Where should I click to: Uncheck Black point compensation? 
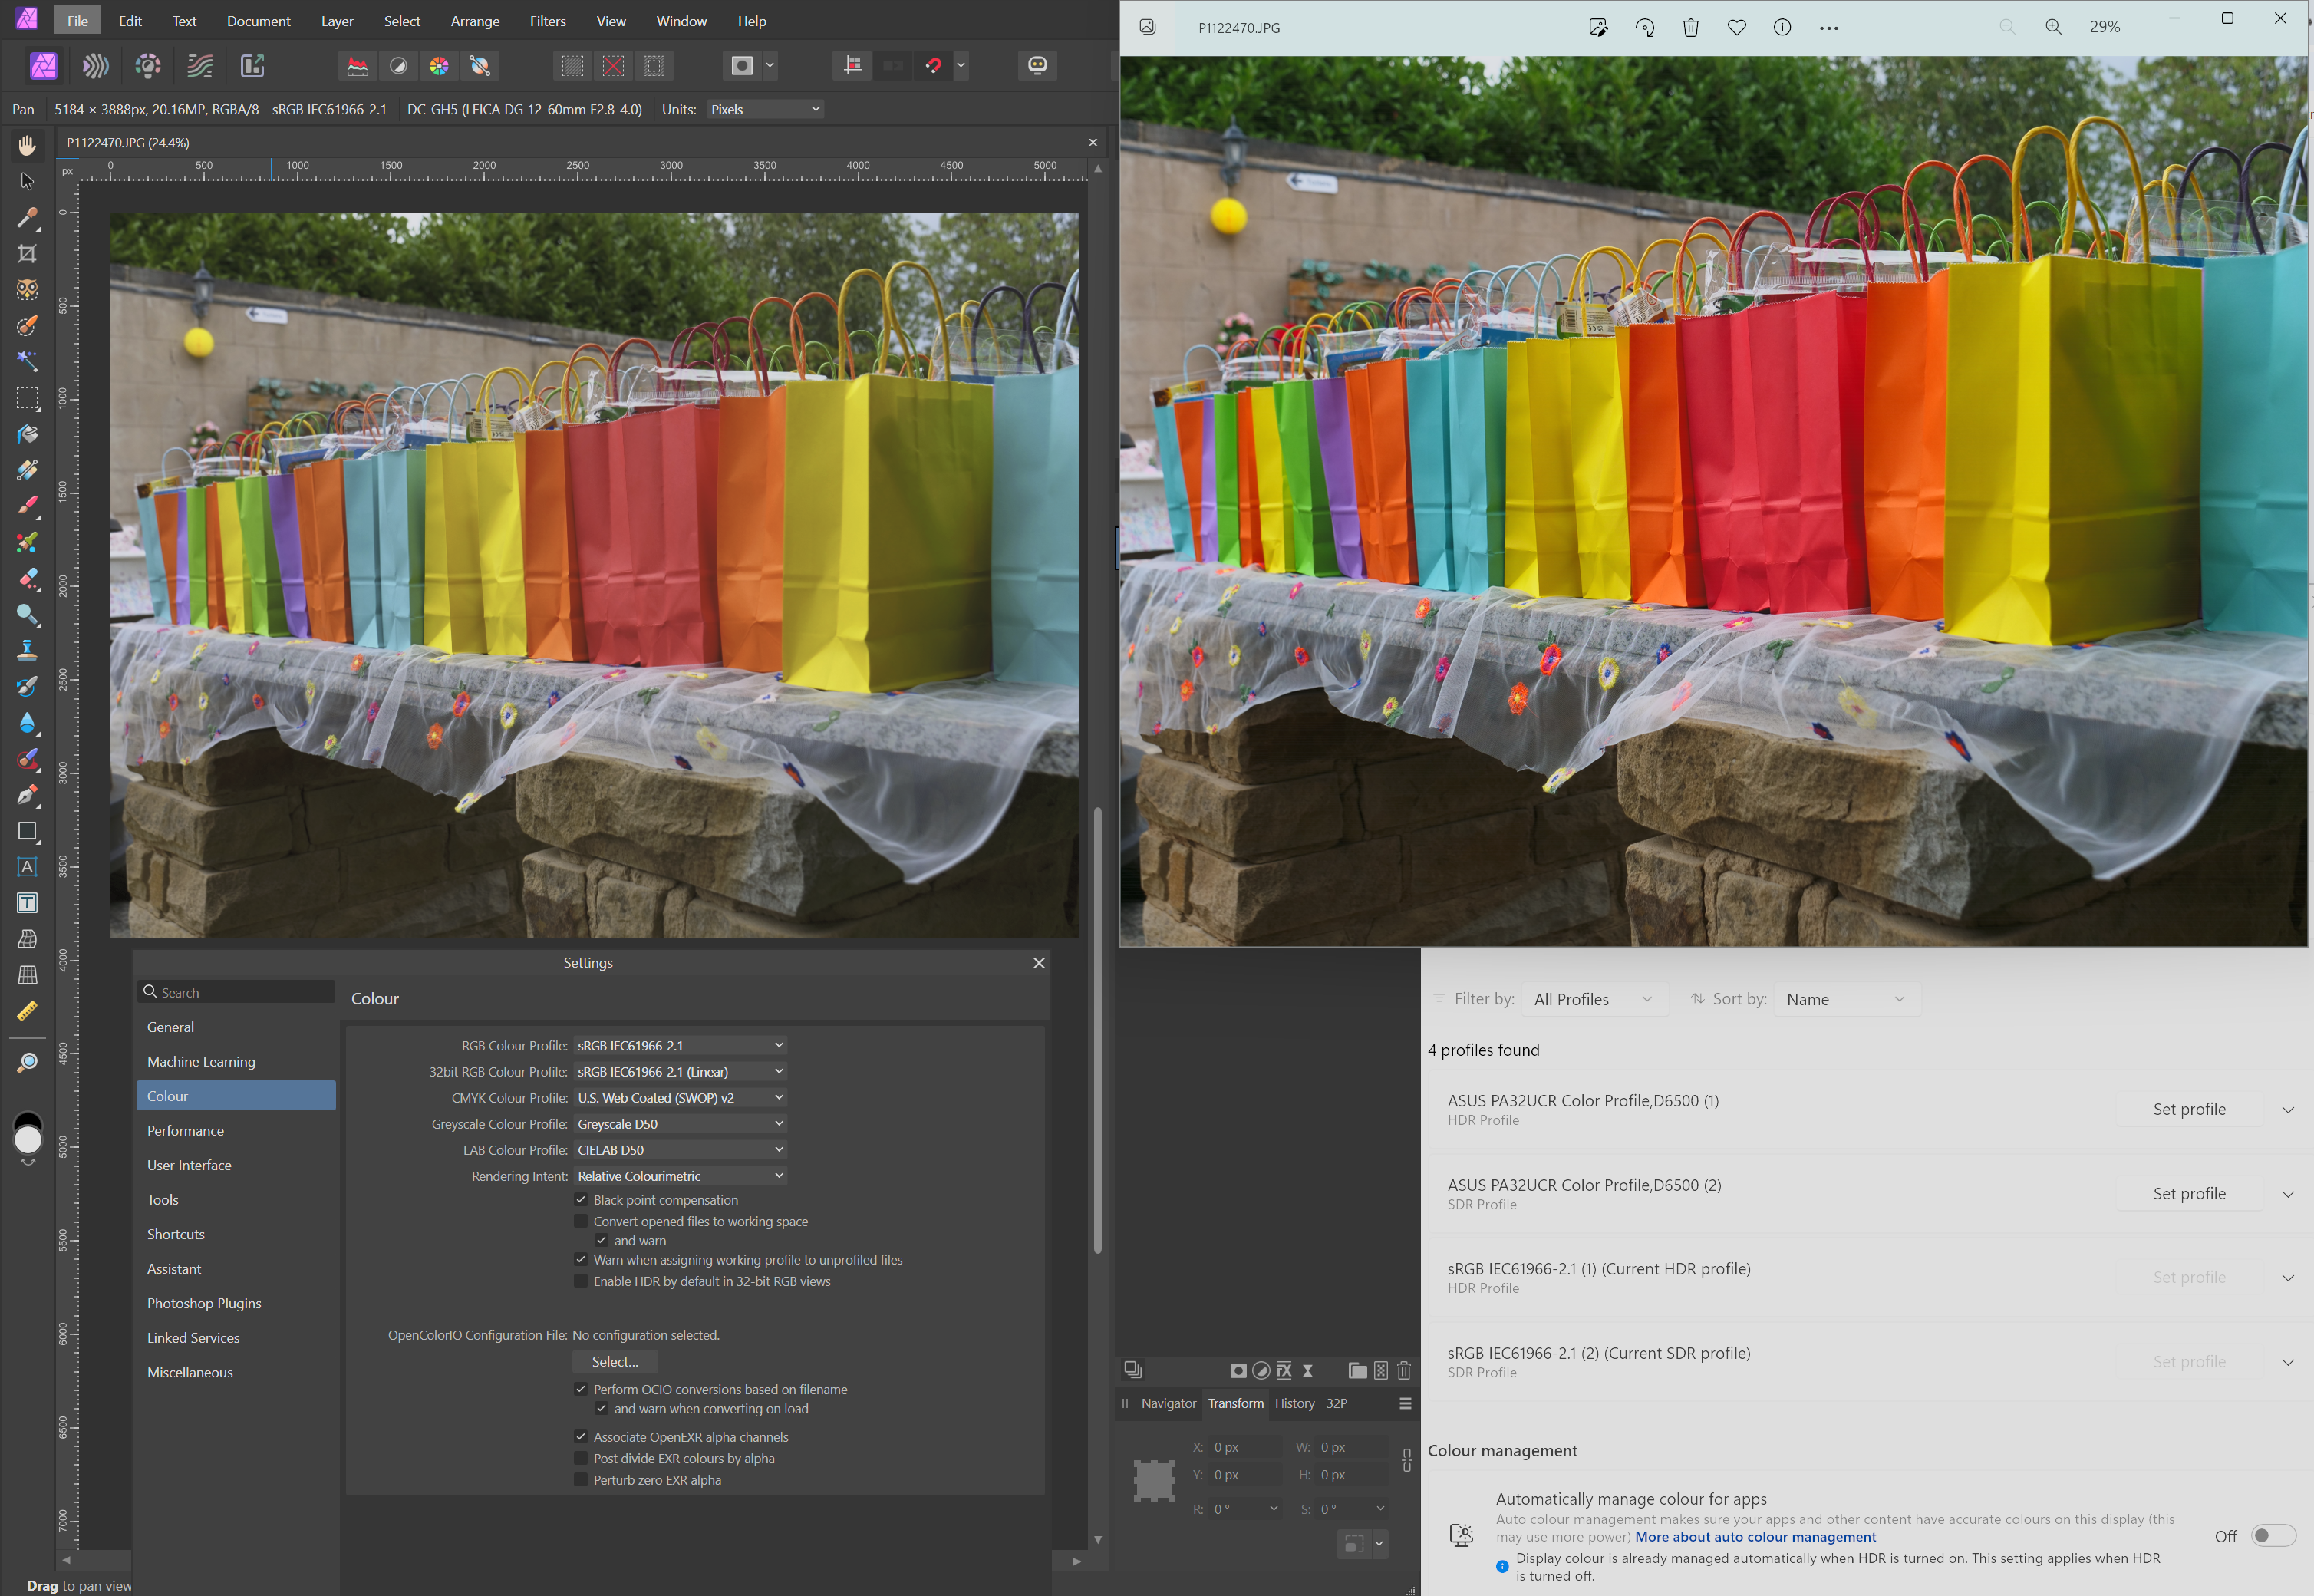581,1199
